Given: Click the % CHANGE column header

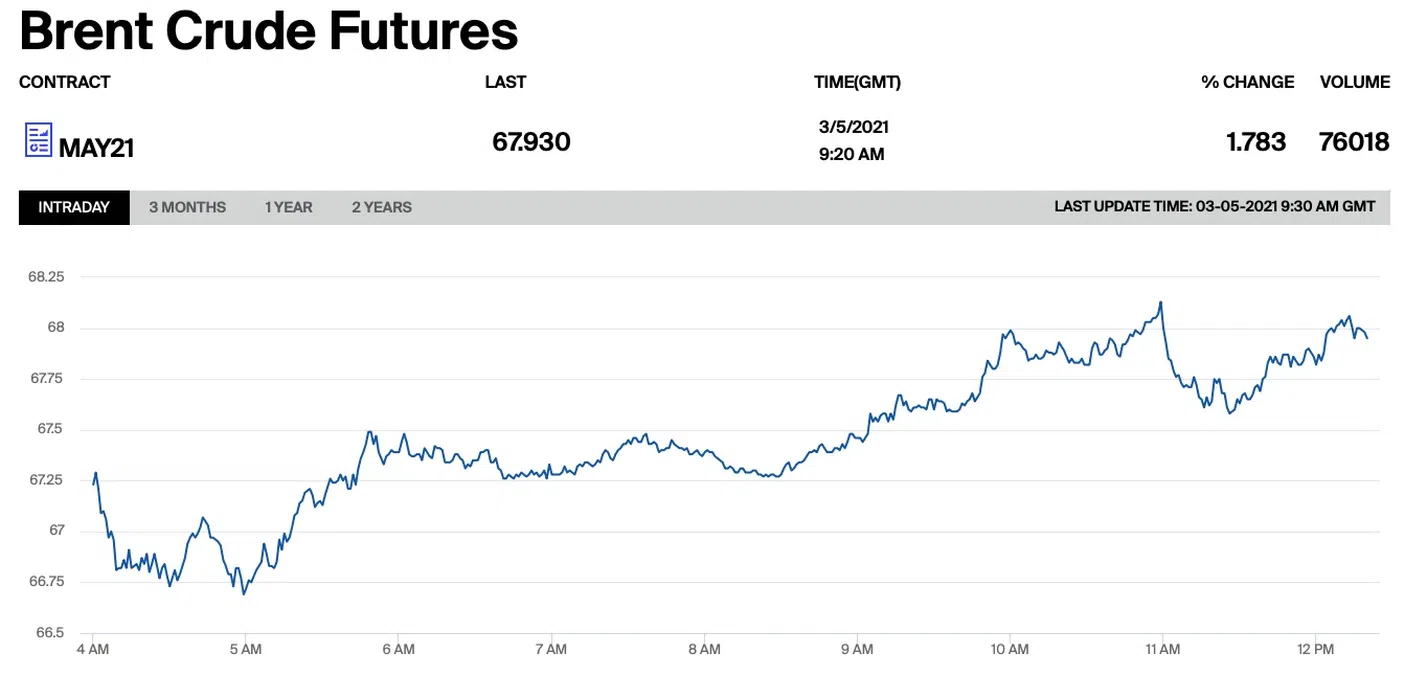Looking at the screenshot, I should pos(1247,82).
